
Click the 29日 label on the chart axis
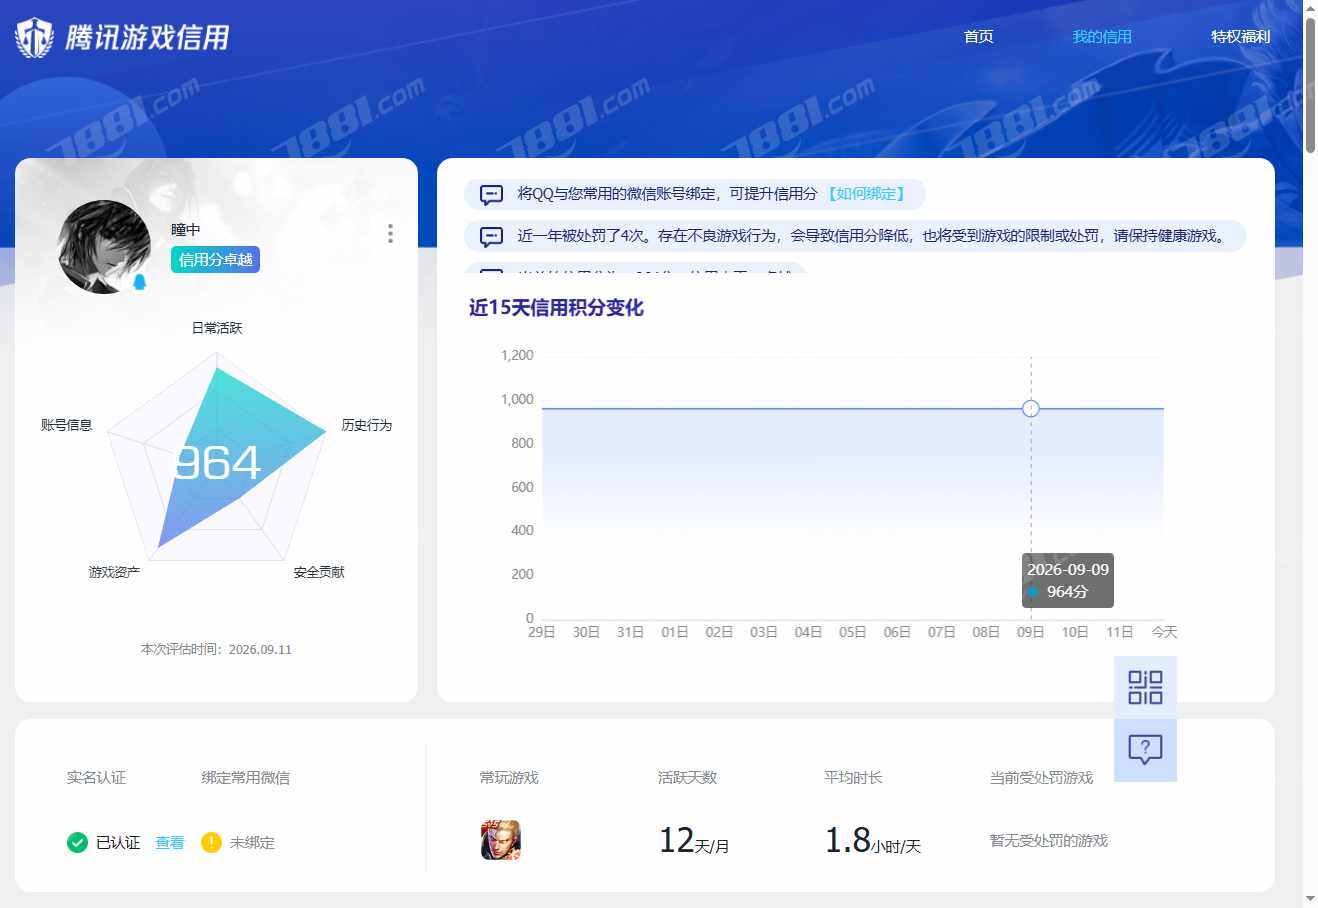coord(541,632)
